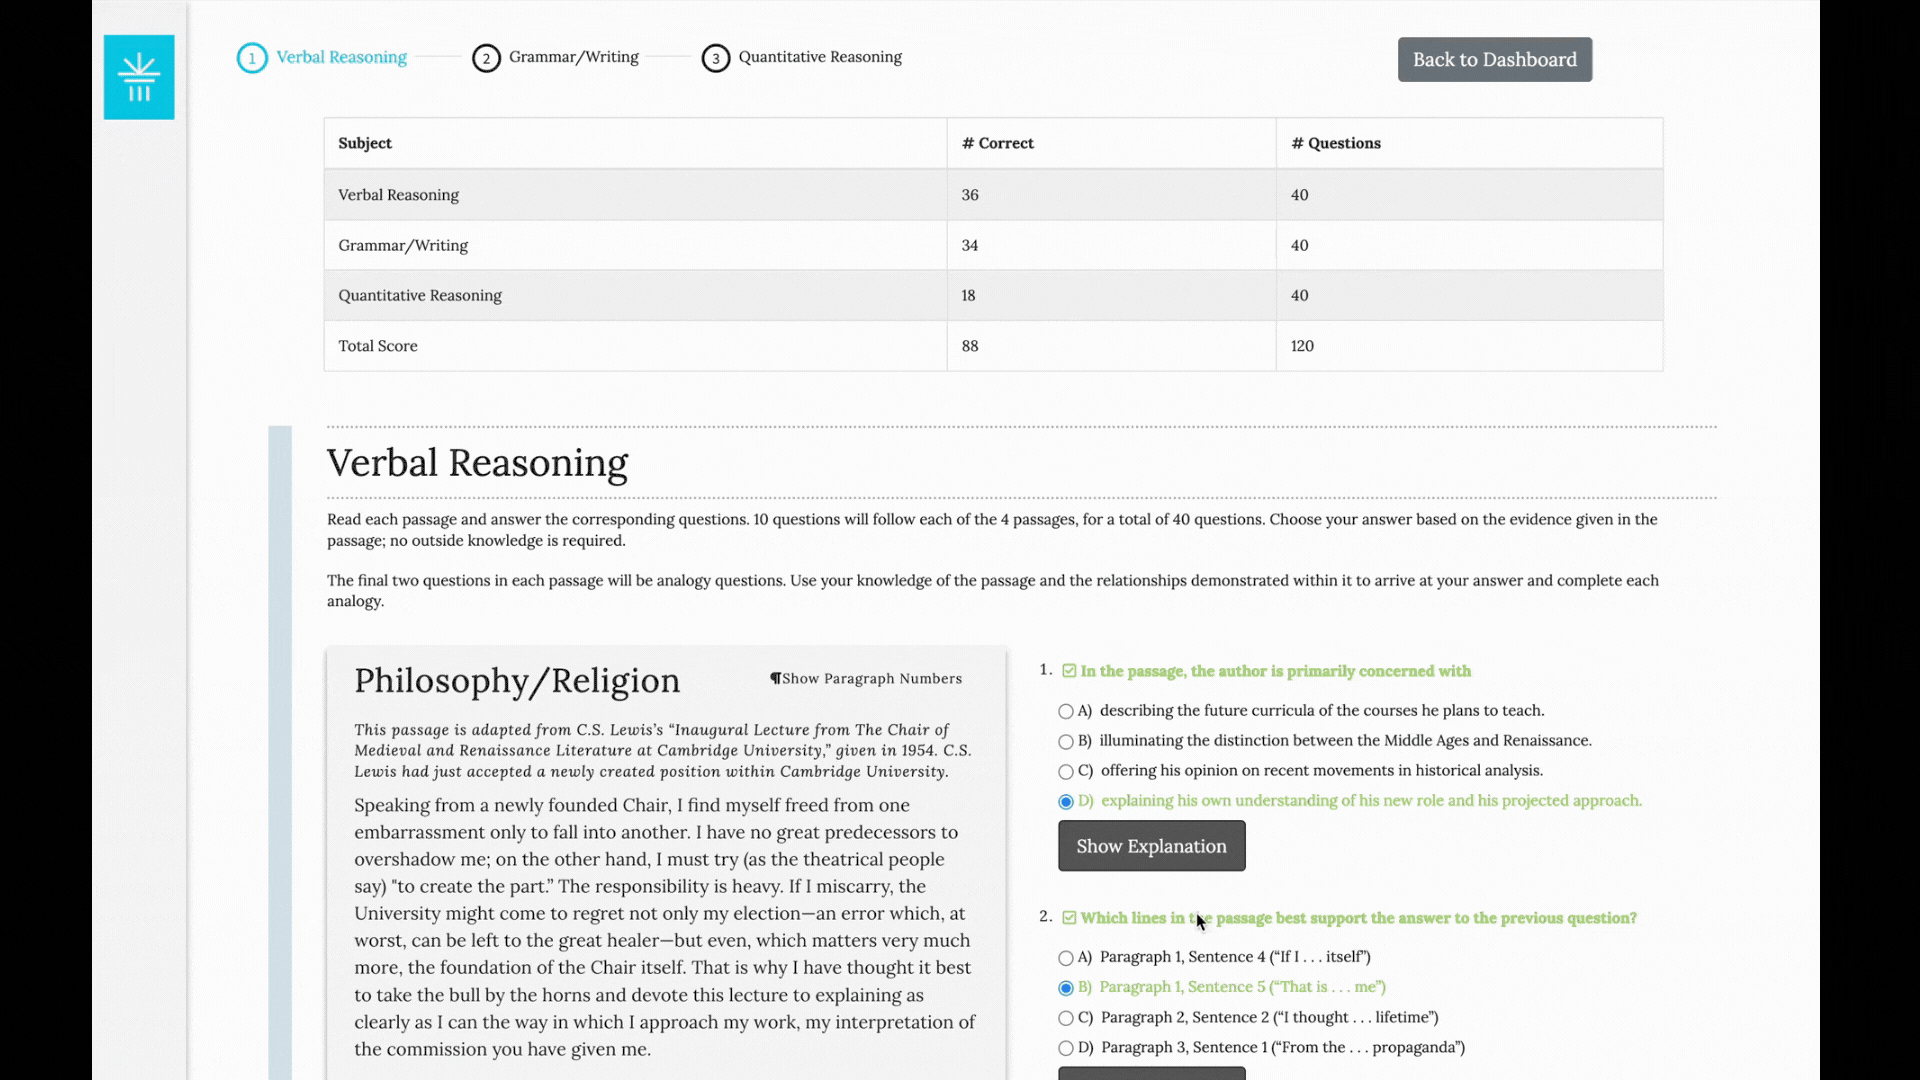Click the green checkmark icon on question 2

1068,918
